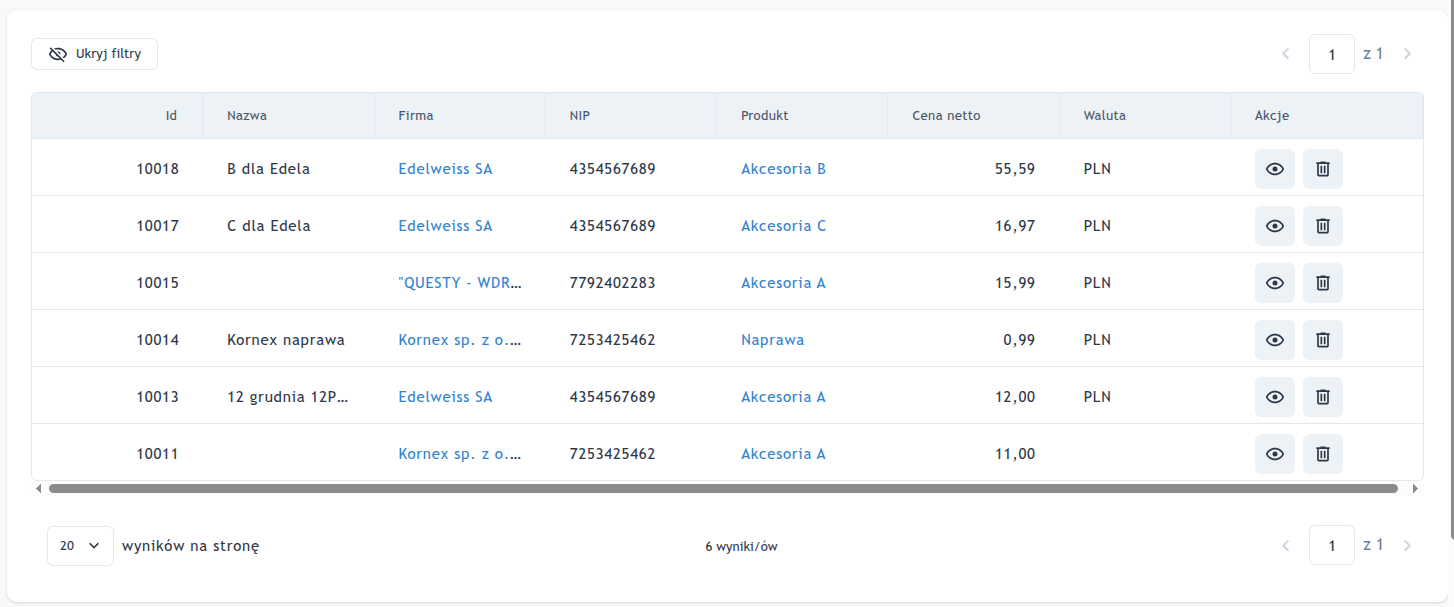Open the Kornex sp. z o.o. link in row 10014
The image size is (1454, 607).
pos(460,340)
